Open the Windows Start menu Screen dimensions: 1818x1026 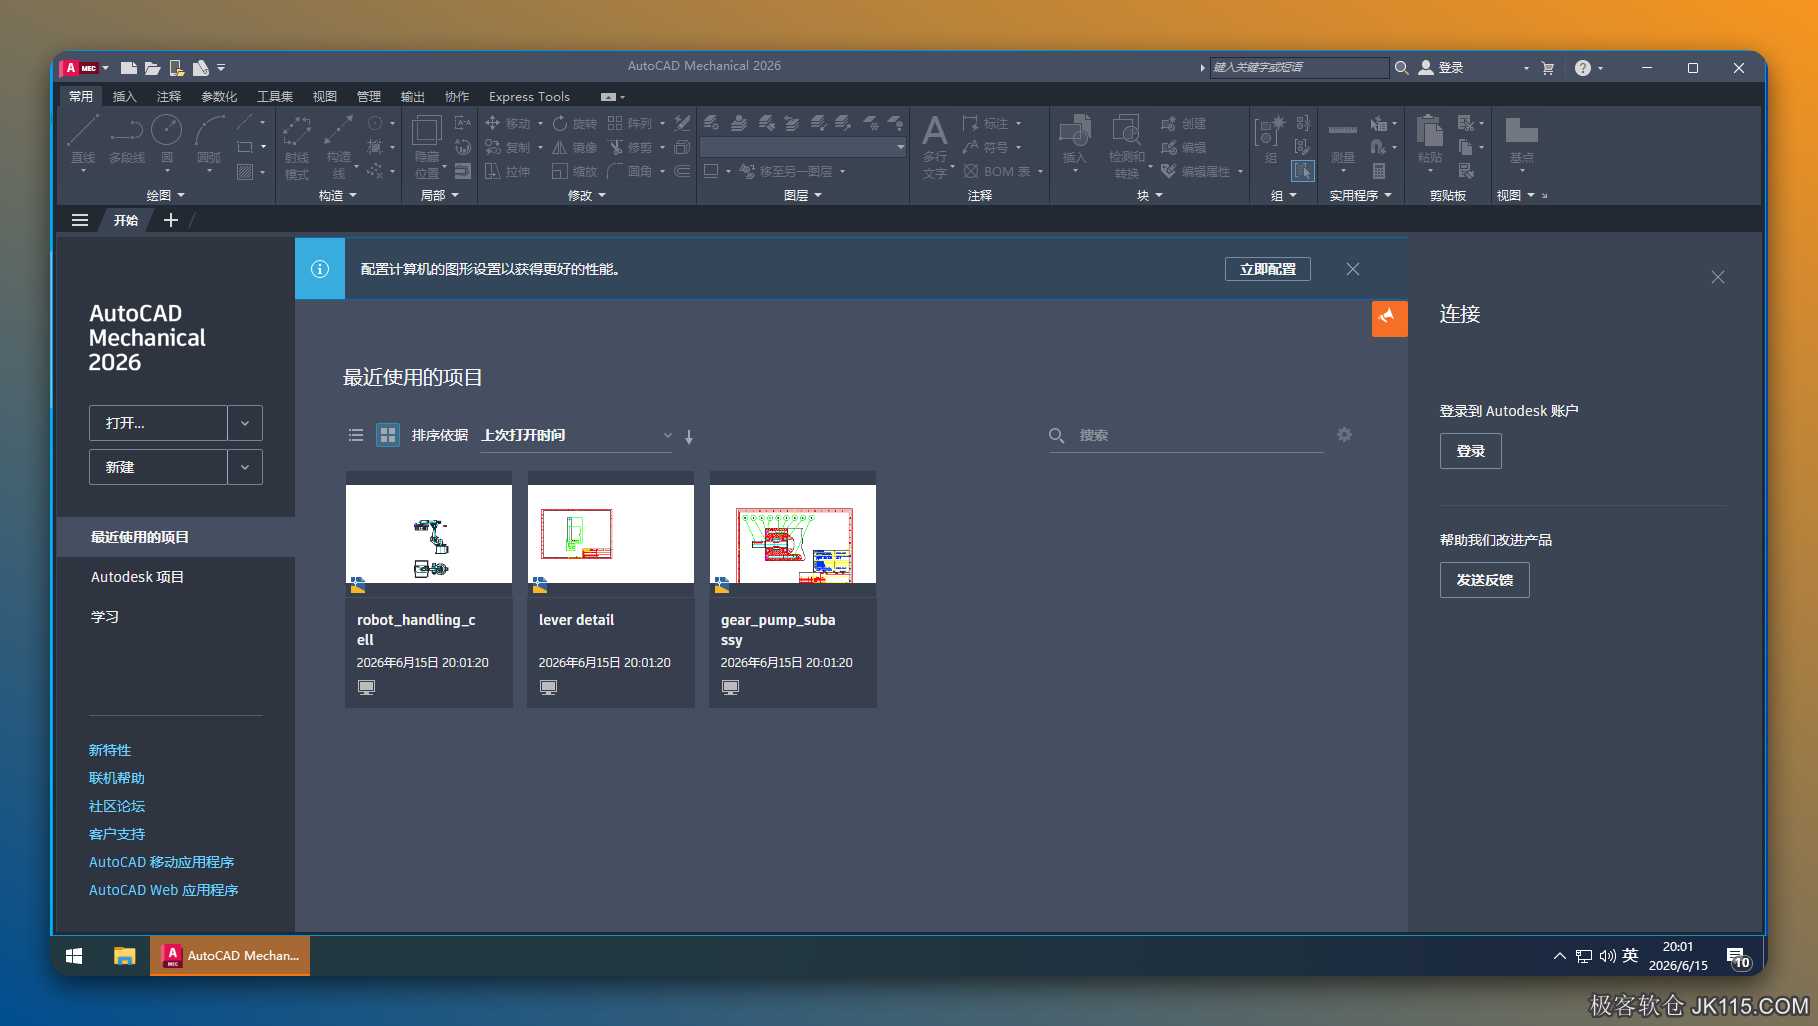click(74, 956)
